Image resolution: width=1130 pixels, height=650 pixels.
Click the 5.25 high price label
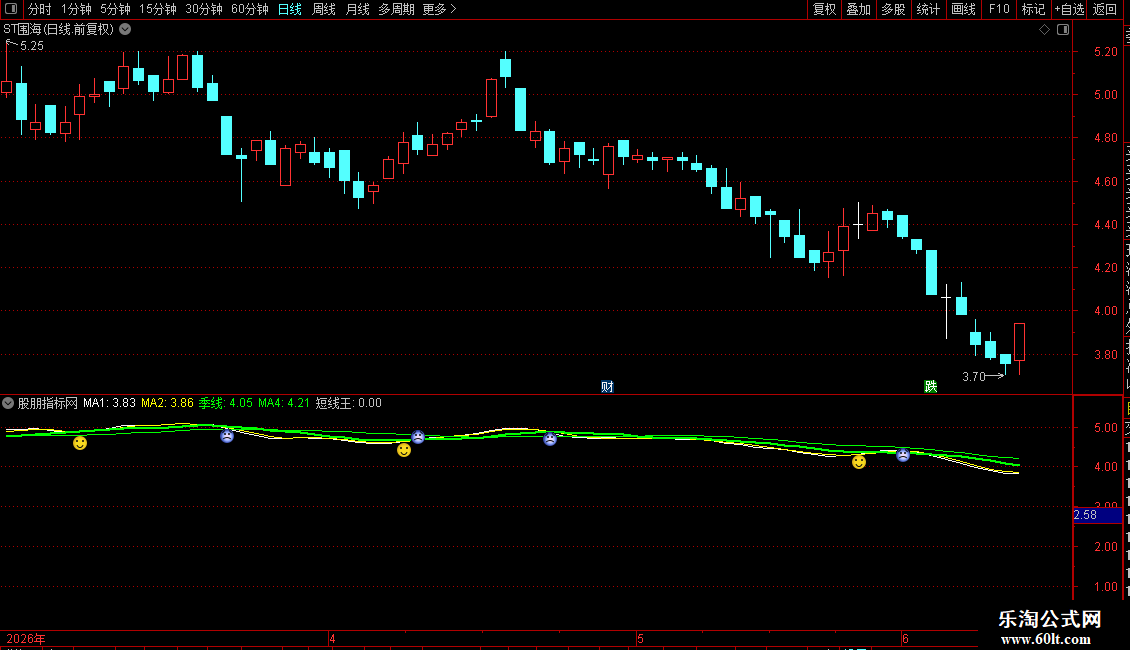coord(32,46)
